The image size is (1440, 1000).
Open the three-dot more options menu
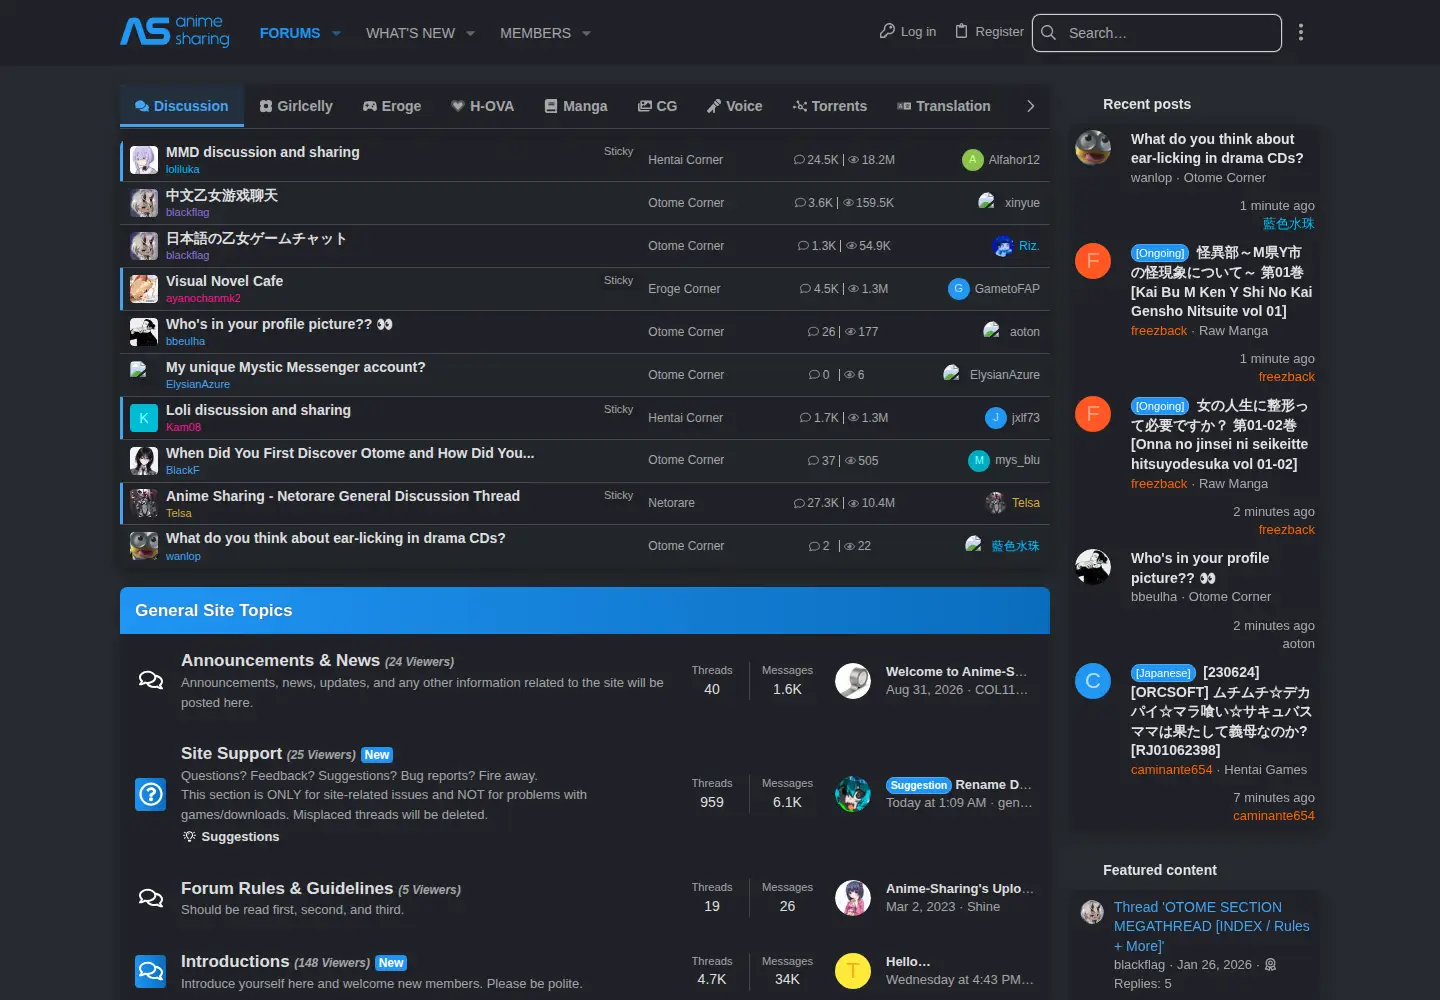pyautogui.click(x=1301, y=32)
